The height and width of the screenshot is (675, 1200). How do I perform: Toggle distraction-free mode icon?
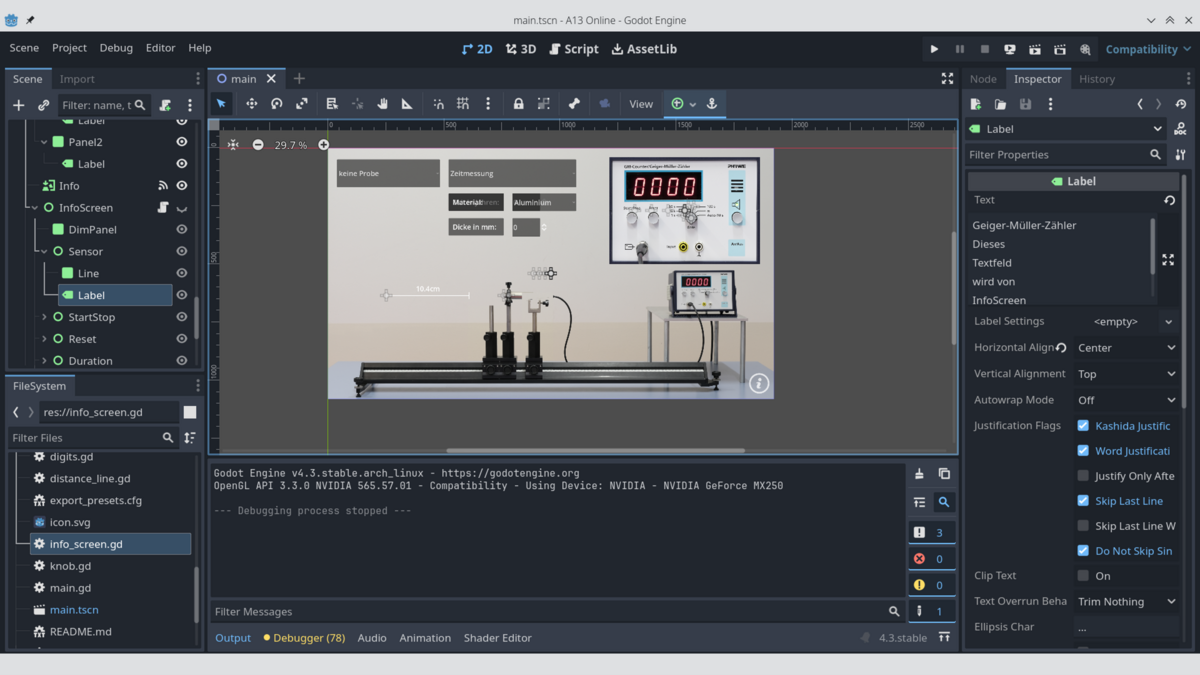(x=947, y=79)
